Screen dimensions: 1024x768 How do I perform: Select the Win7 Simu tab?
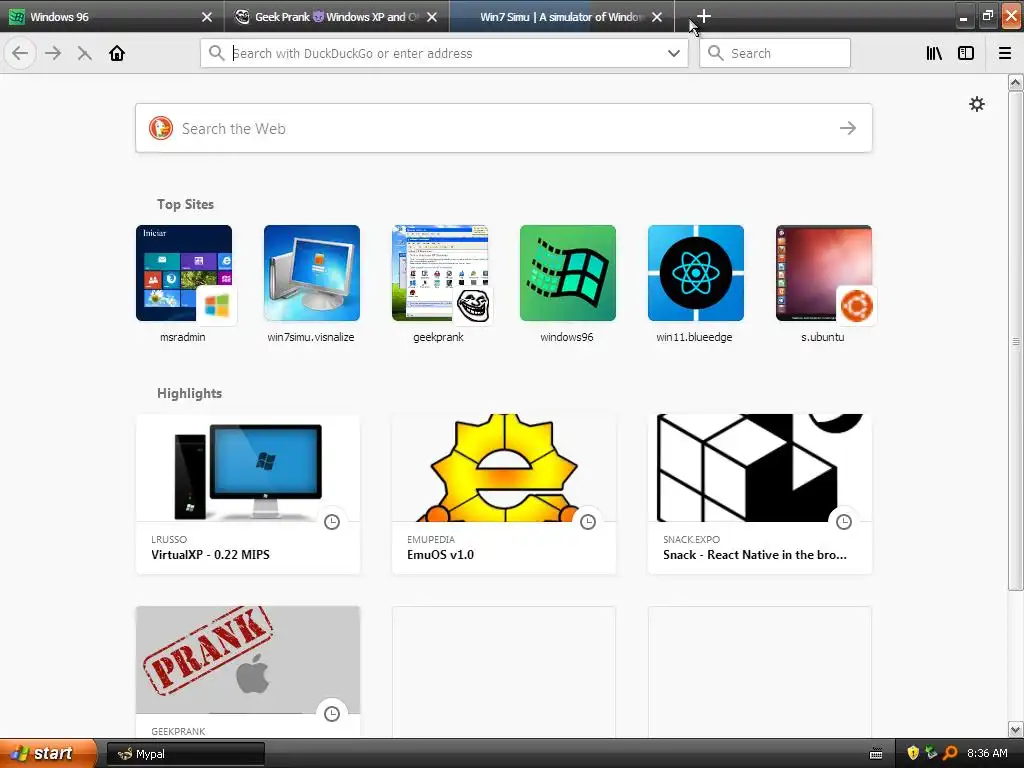click(562, 17)
